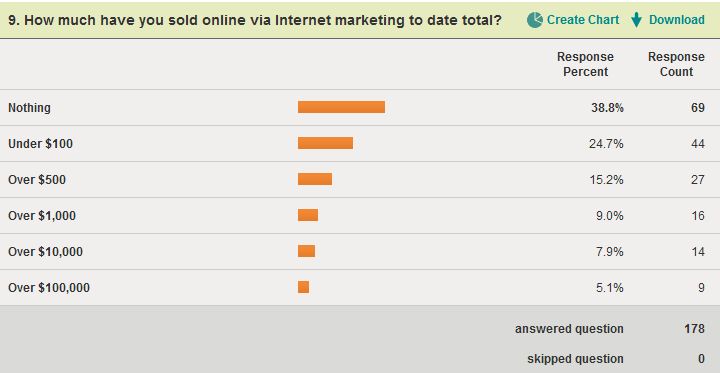Image resolution: width=720 pixels, height=373 pixels.
Task: Select the Nothing answer label
Action: 29,108
